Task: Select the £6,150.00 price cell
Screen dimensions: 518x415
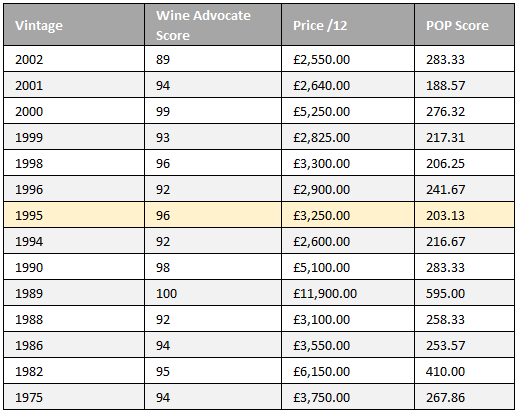Action: coord(348,371)
